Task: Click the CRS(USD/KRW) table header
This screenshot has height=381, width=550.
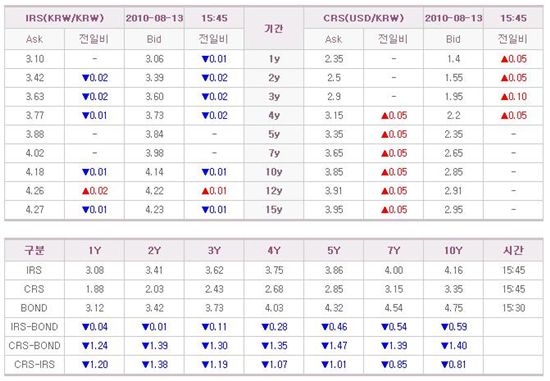Action: coord(363,18)
